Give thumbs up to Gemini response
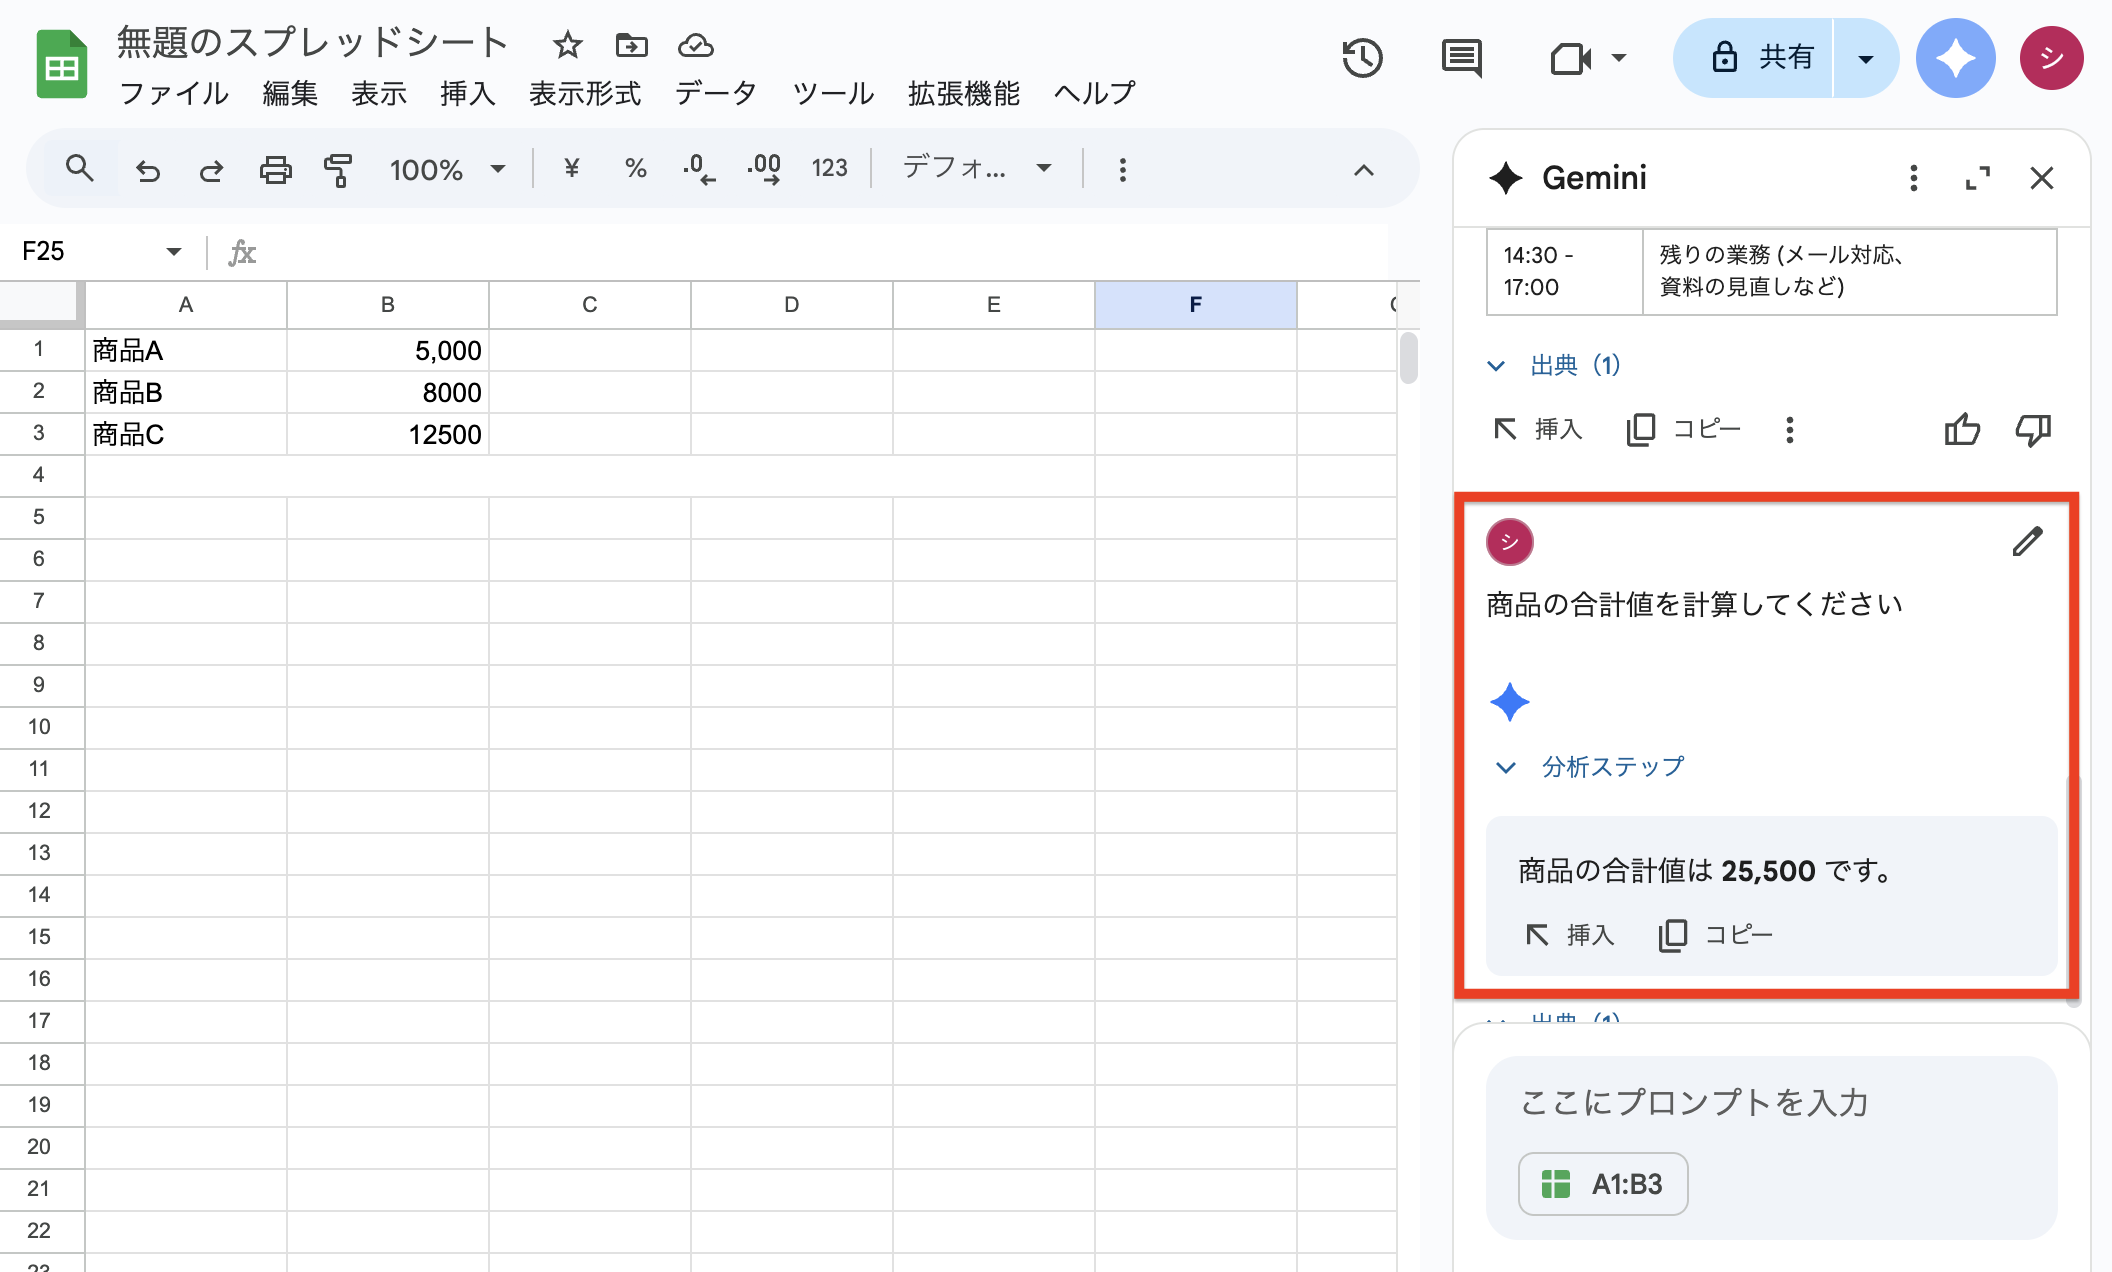 point(1962,430)
